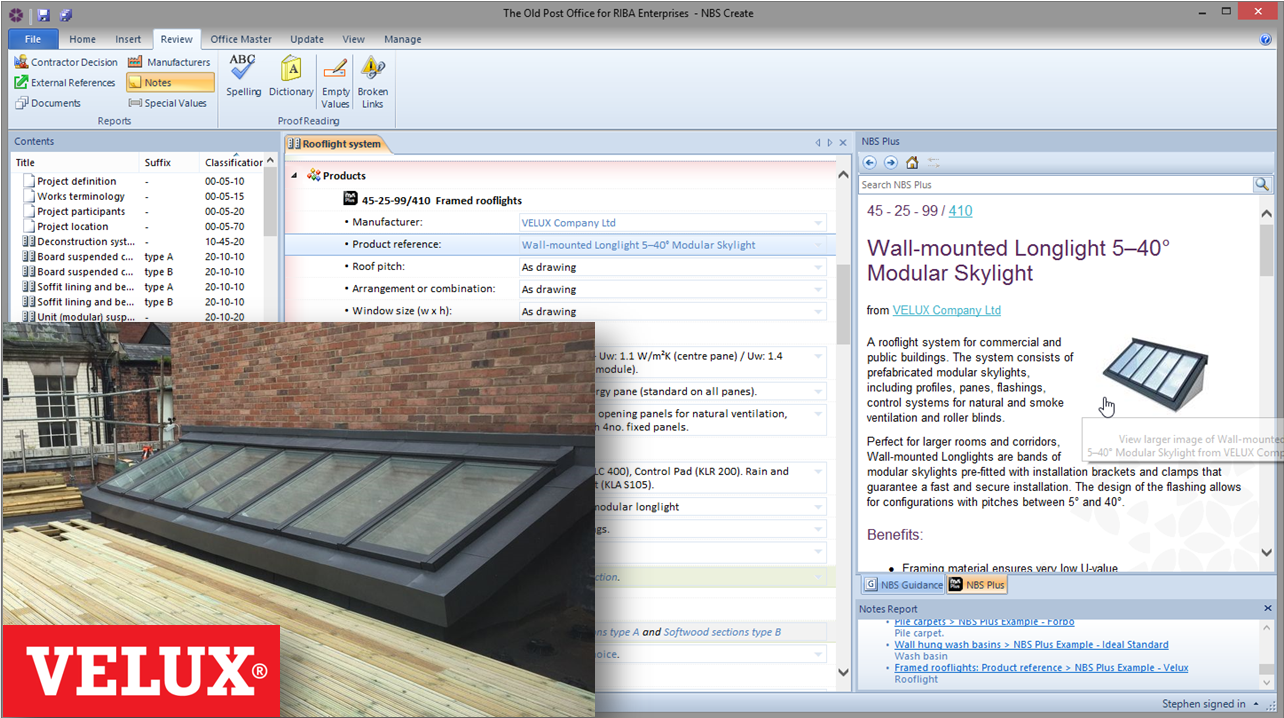Screen dimensions: 1284x718
Task: Open the dropdown for the modular longlight value
Action: [x=818, y=507]
